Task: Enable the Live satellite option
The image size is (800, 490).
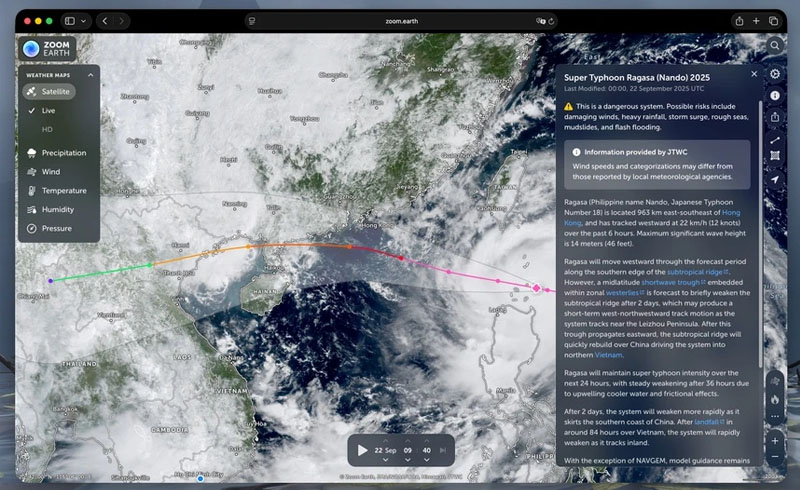Action: point(48,110)
